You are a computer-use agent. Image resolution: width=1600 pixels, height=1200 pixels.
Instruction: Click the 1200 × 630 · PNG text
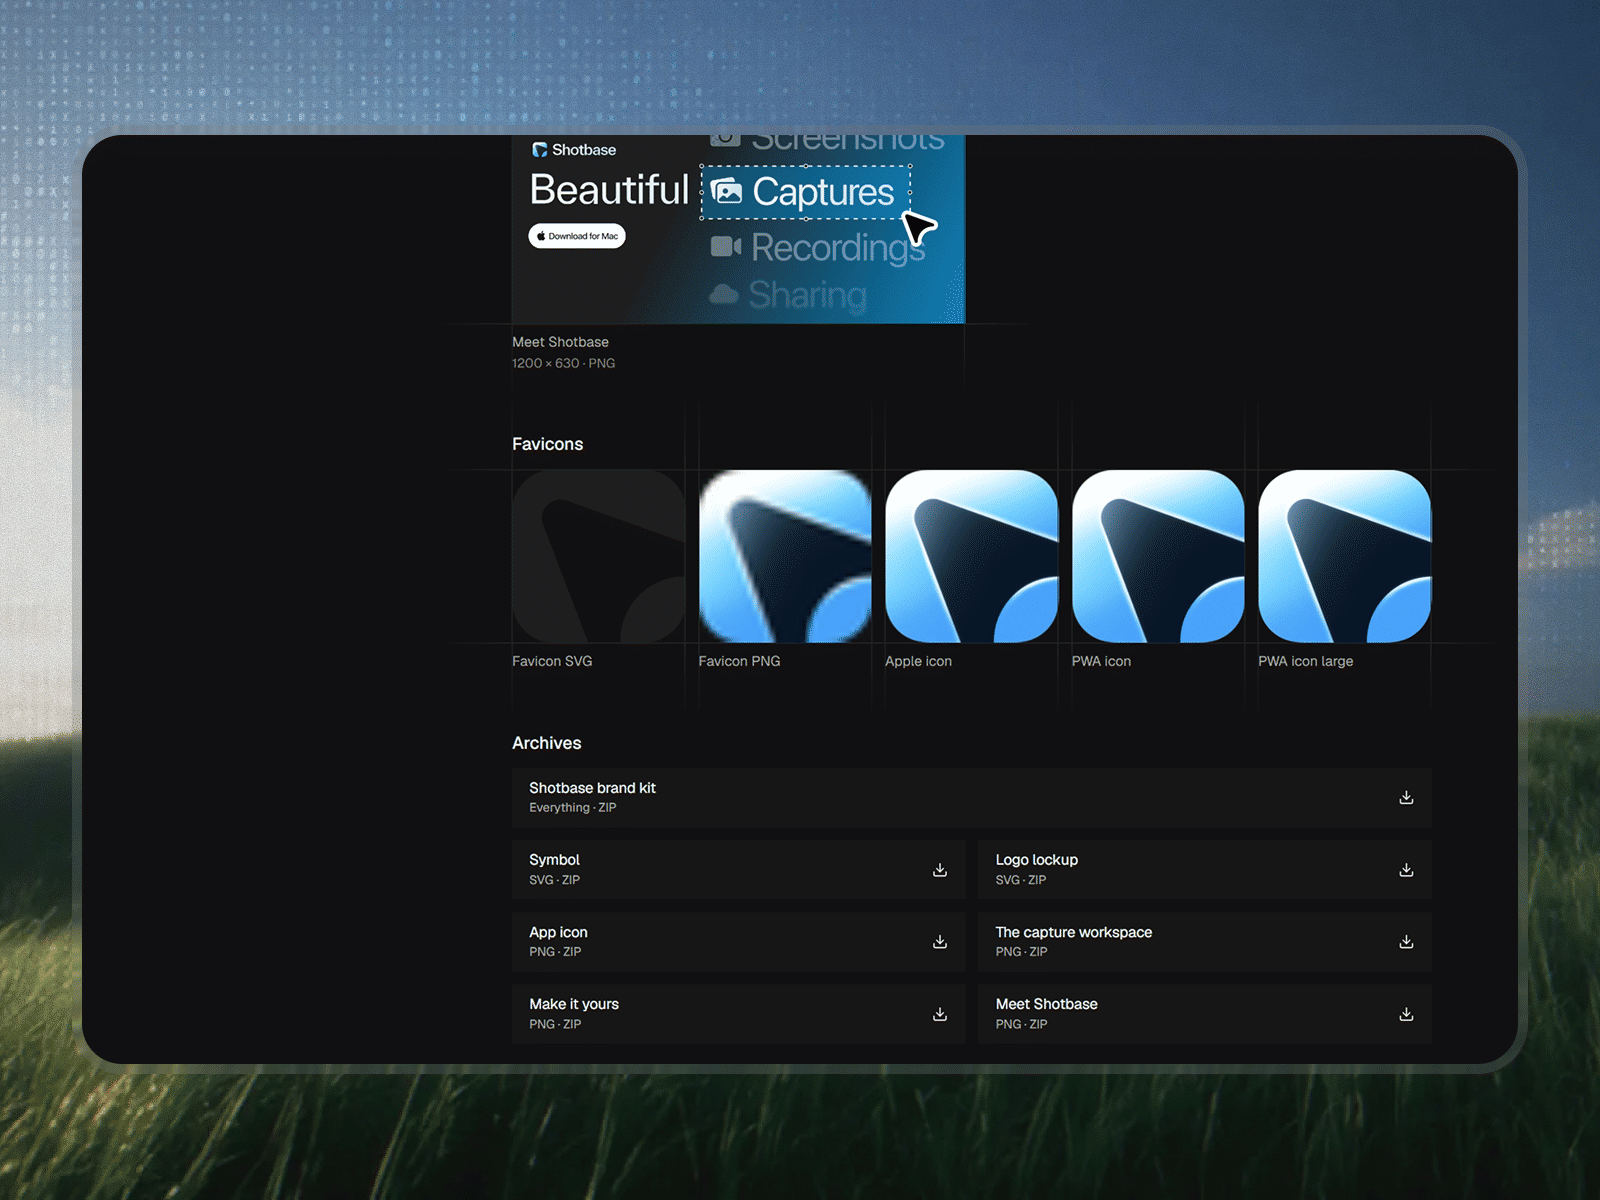tap(563, 363)
